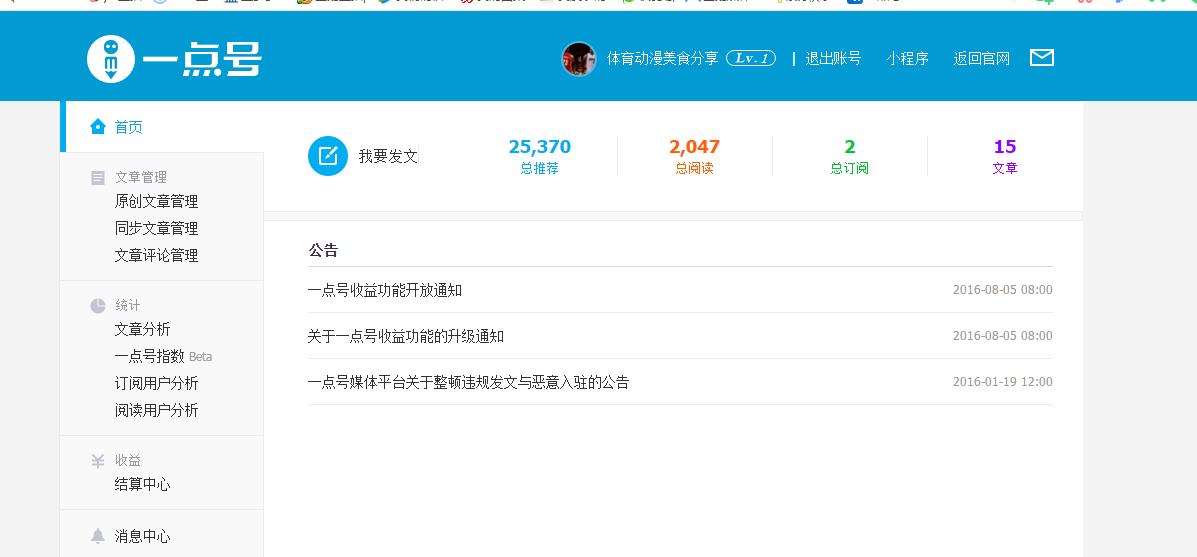The width and height of the screenshot is (1197, 557).
Task: Open the 小程序 header link
Action: click(x=908, y=59)
